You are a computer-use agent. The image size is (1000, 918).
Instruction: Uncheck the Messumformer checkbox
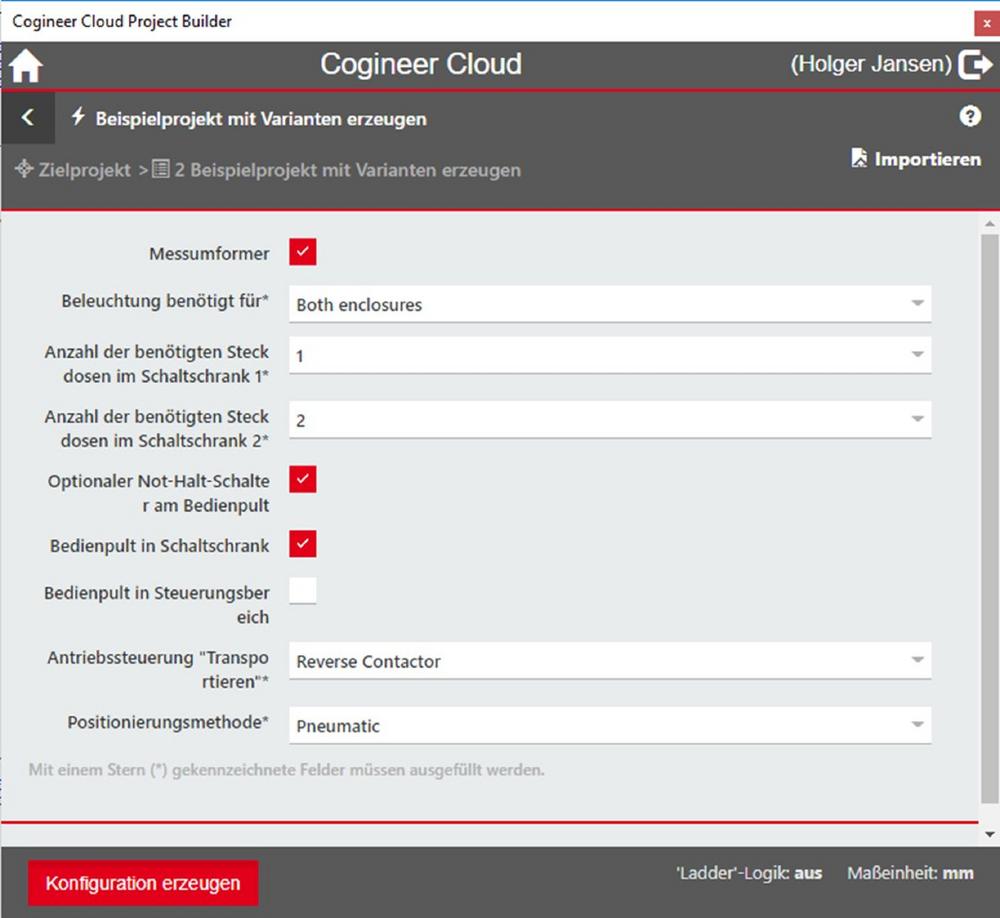click(303, 252)
